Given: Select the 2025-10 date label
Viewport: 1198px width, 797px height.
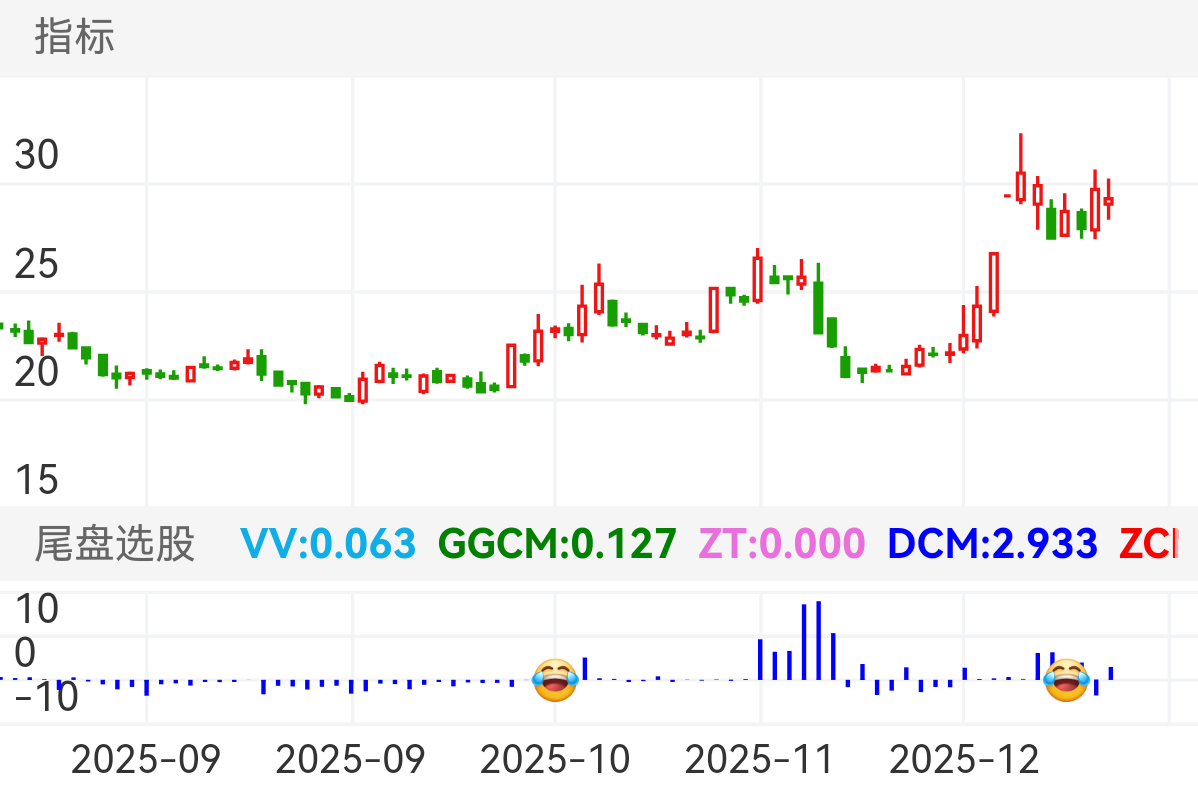Looking at the screenshot, I should 555,760.
